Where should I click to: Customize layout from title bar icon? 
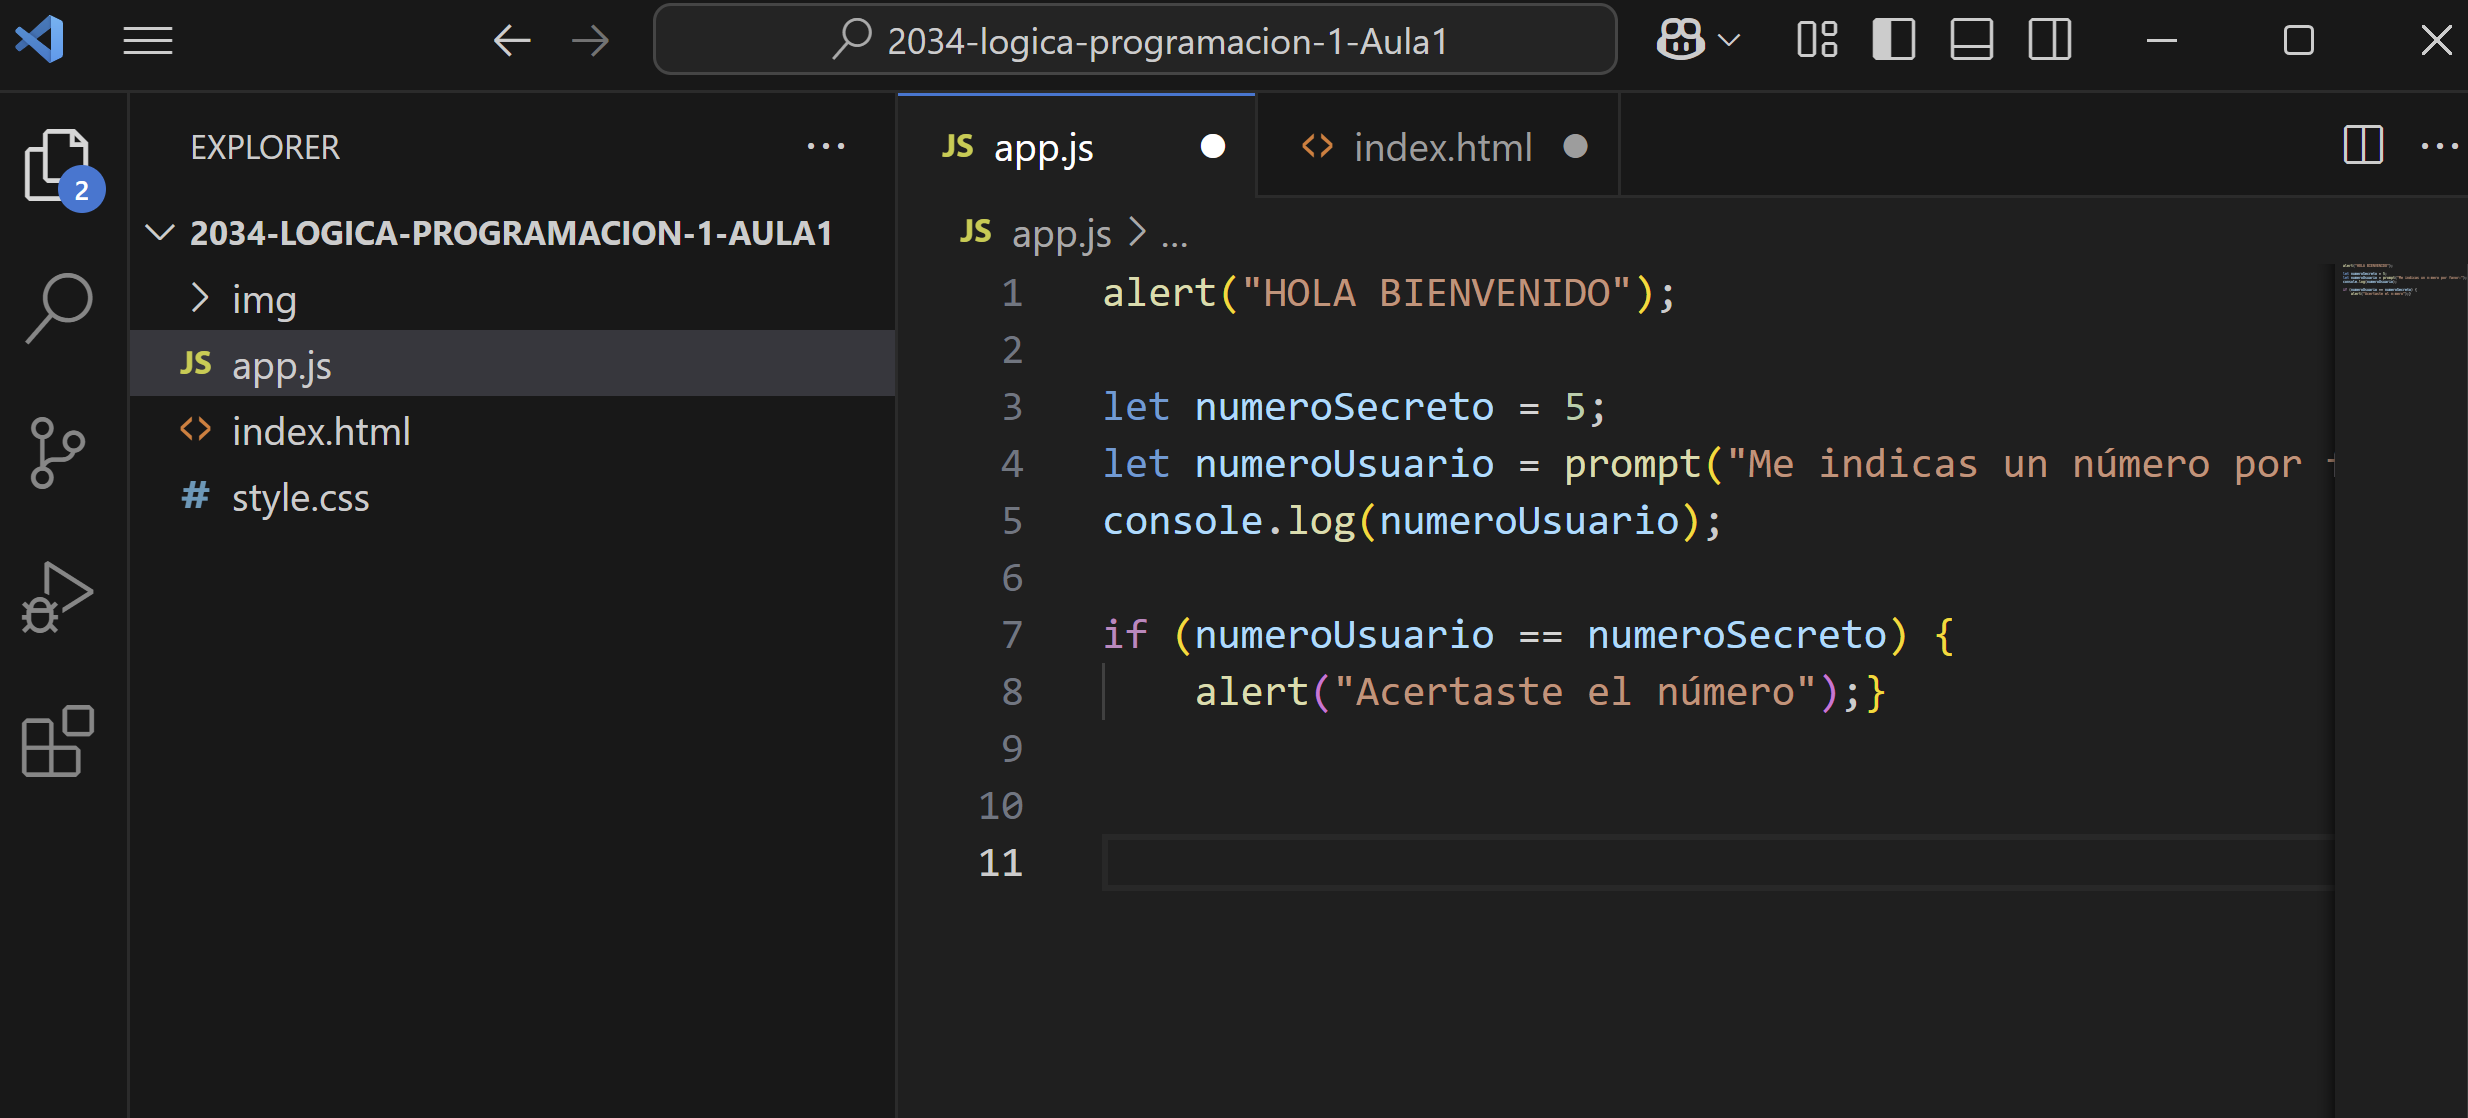point(1817,40)
